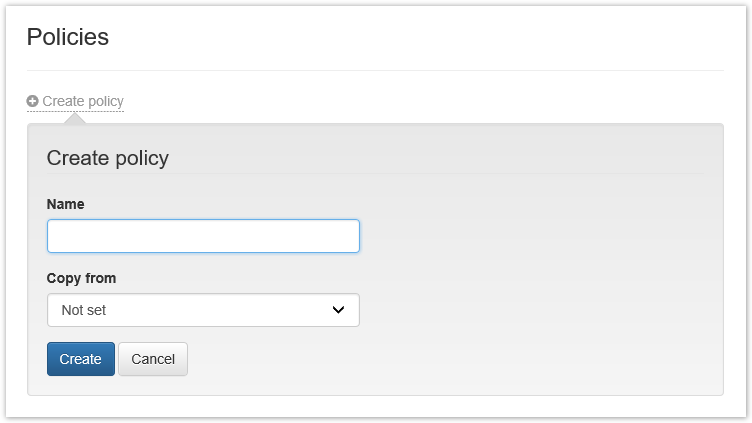Click the Name field label
The height and width of the screenshot is (423, 752).
pos(66,204)
